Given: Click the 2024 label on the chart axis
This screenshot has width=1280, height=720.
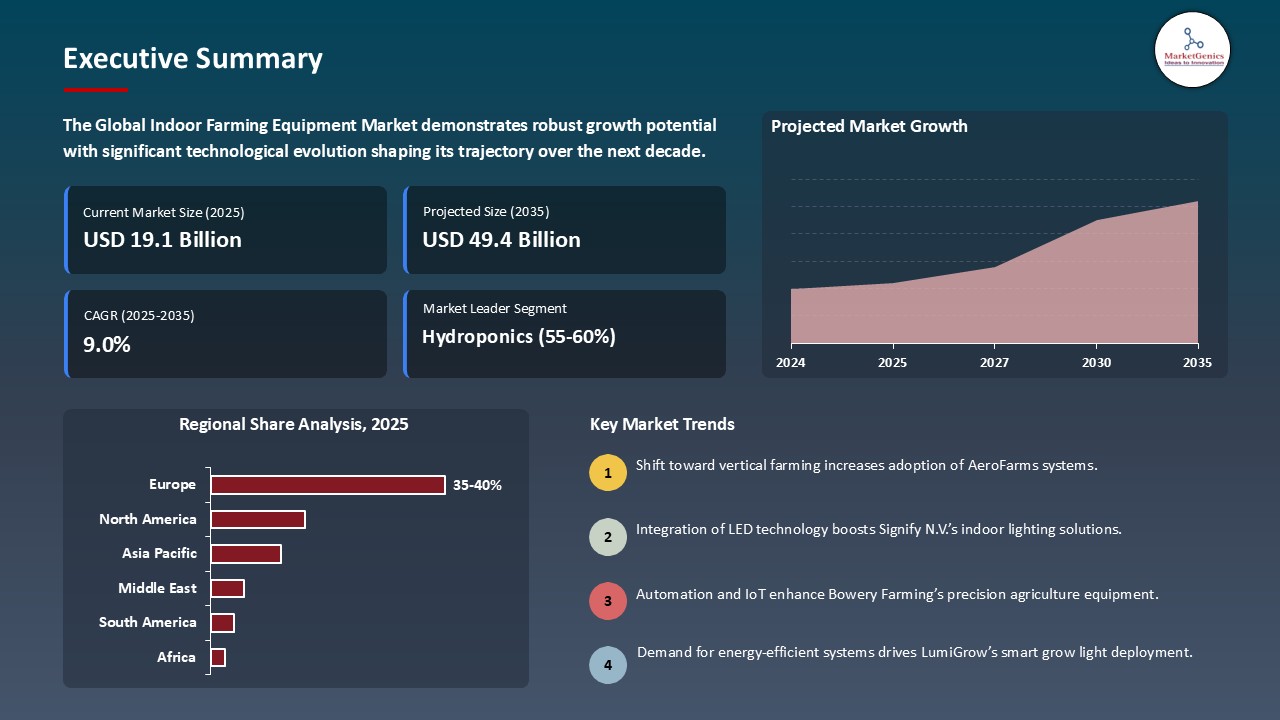Looking at the screenshot, I should pyautogui.click(x=791, y=363).
